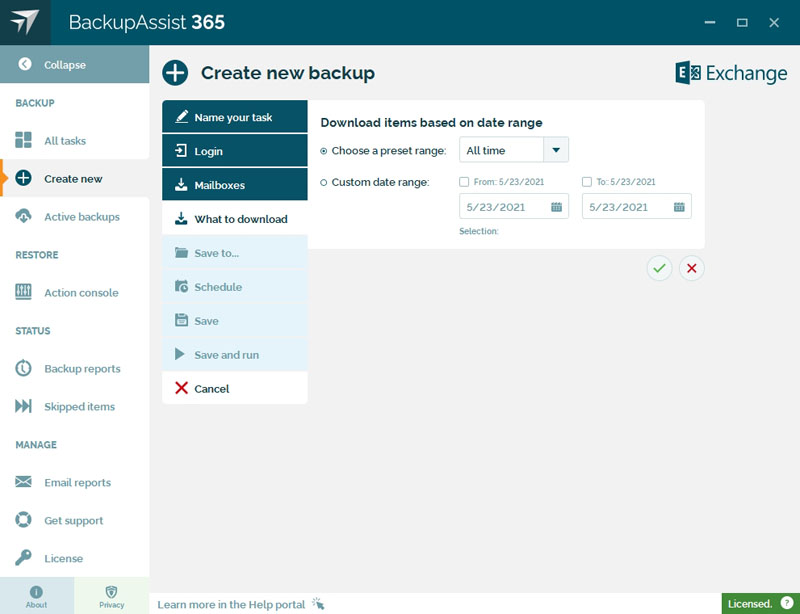Discard with the red X button
The width and height of the screenshot is (800, 614).
coord(692,268)
